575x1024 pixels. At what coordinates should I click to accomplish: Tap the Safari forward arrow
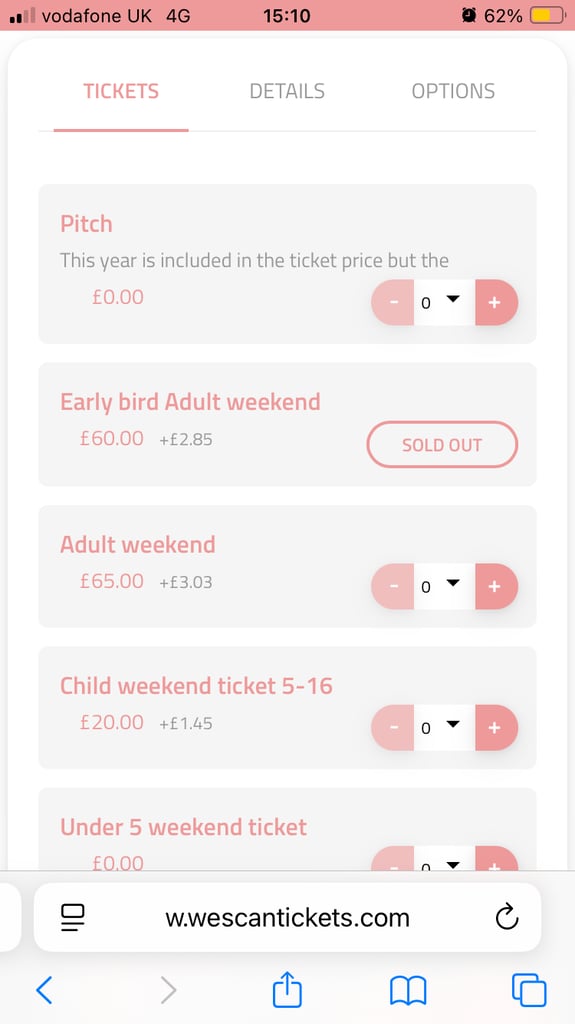pos(169,989)
